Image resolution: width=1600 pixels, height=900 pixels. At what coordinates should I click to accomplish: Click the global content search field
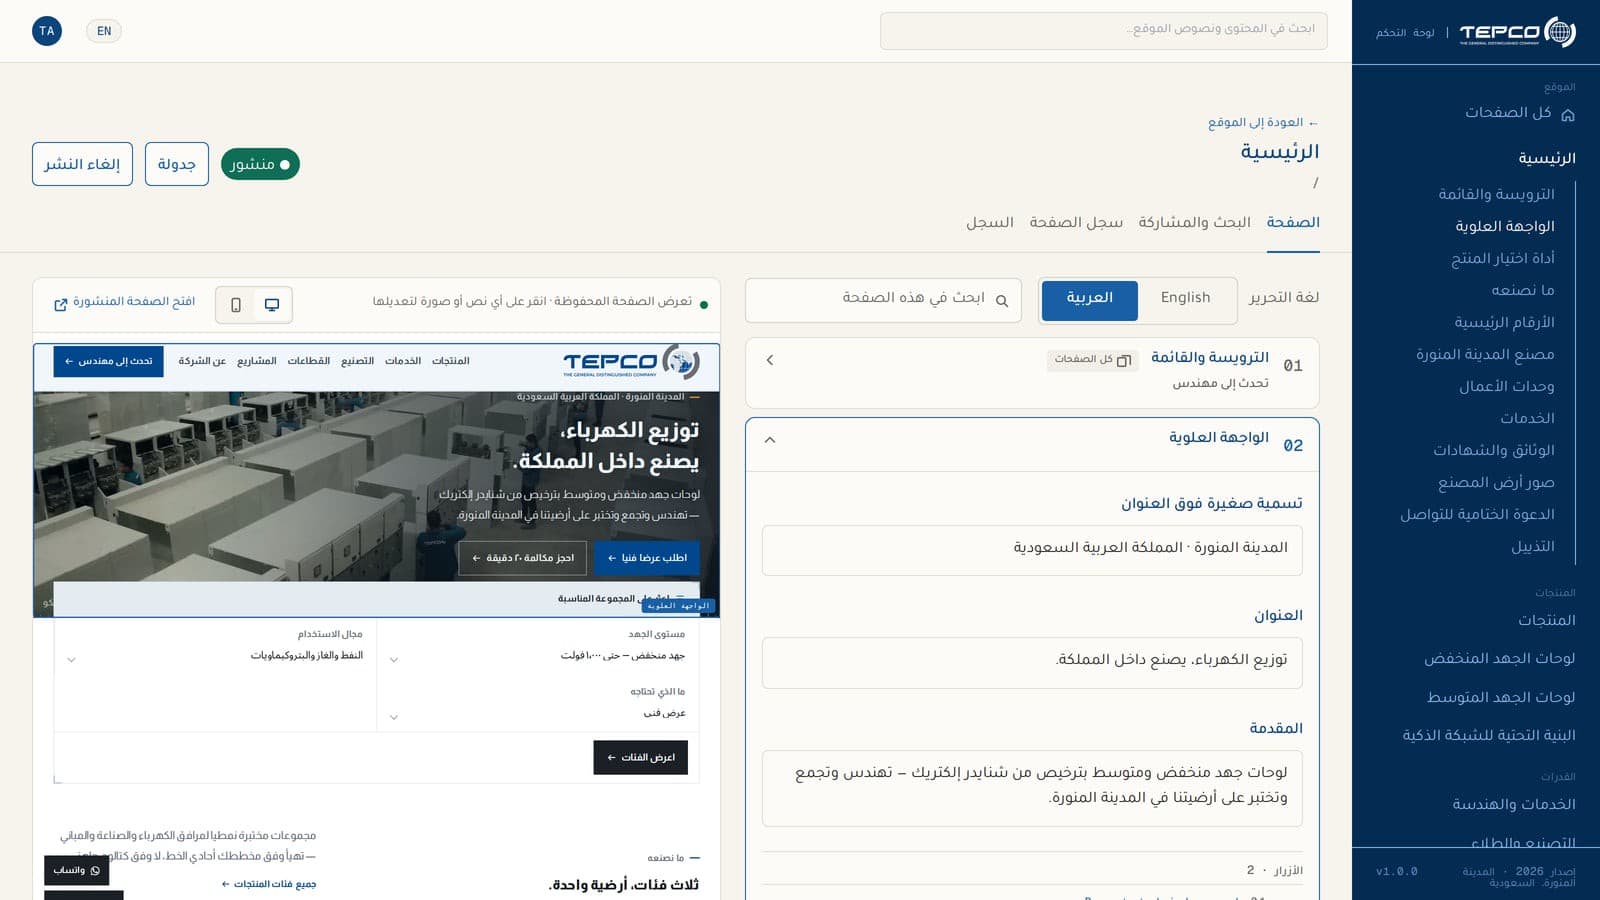click(1104, 31)
